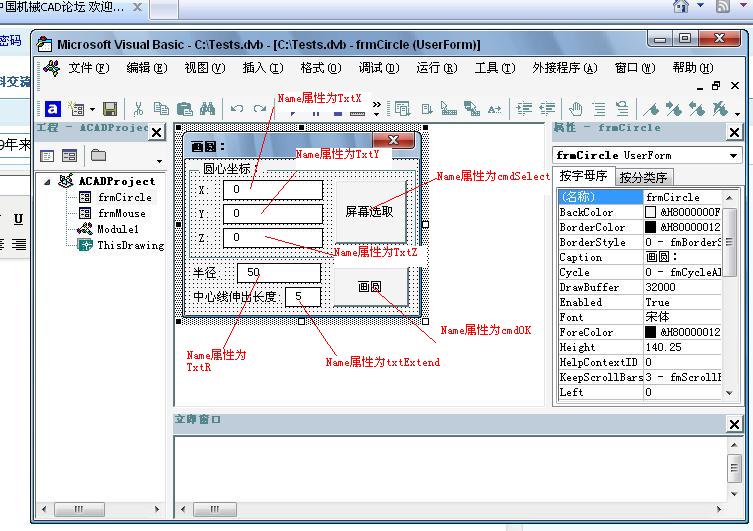Expand the toolbar overflow chevron
Image resolution: width=753 pixels, height=531 pixels.
[x=377, y=105]
